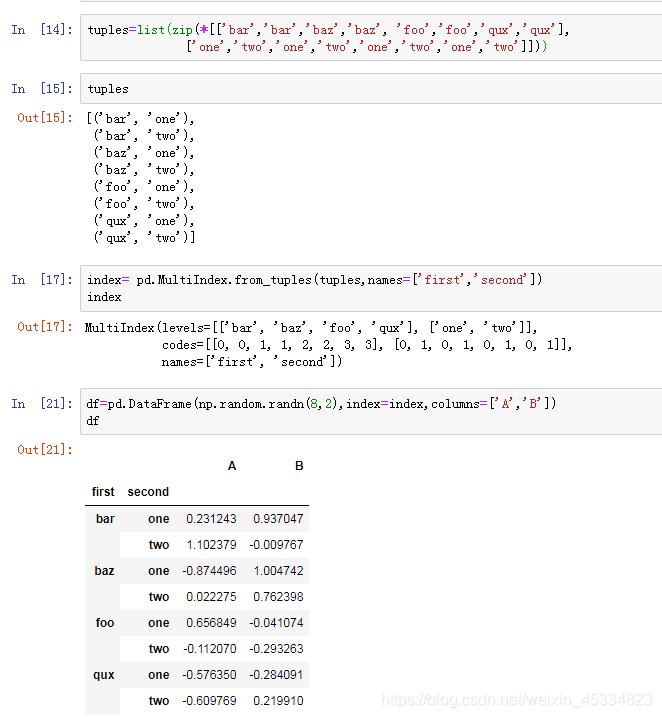Click the ('foo', 'one') output tuple line
The width and height of the screenshot is (662, 718).
click(144, 187)
